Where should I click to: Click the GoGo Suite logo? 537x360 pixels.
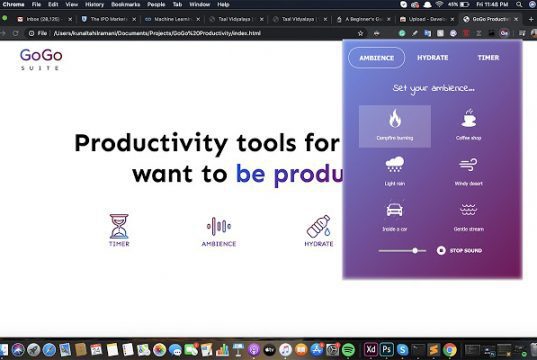(41, 59)
